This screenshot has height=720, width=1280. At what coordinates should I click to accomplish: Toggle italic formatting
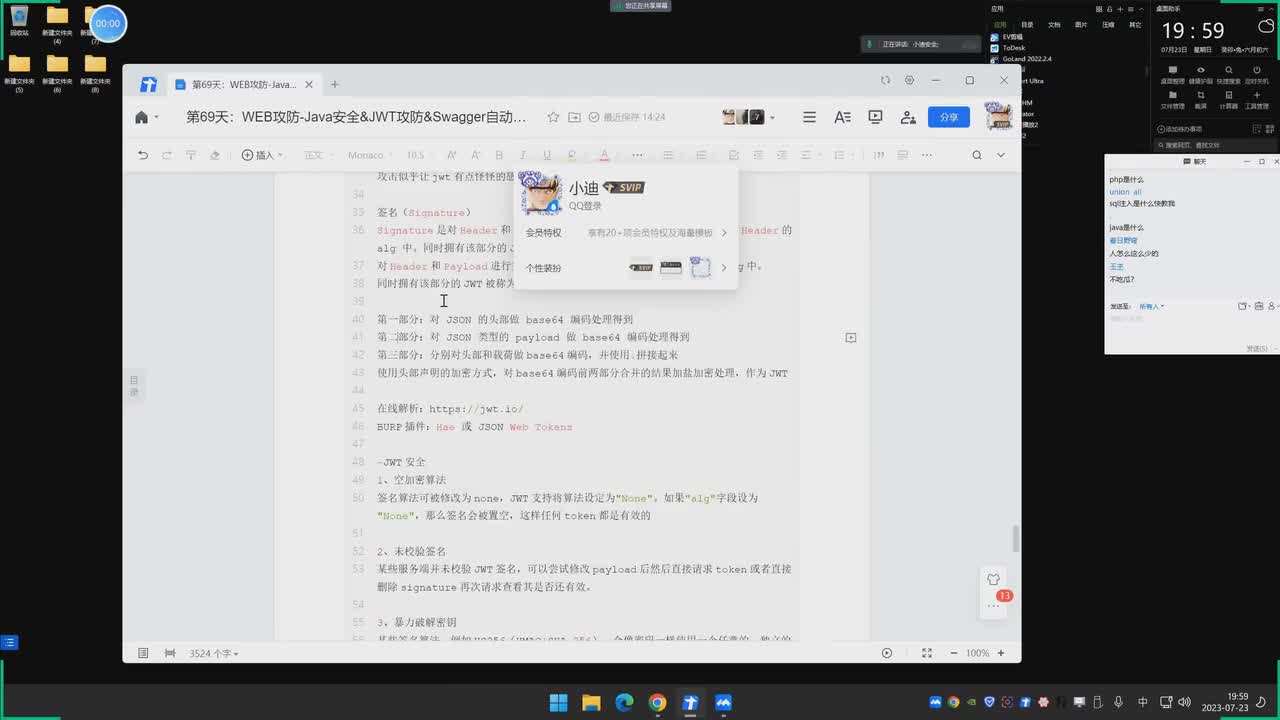pos(523,155)
